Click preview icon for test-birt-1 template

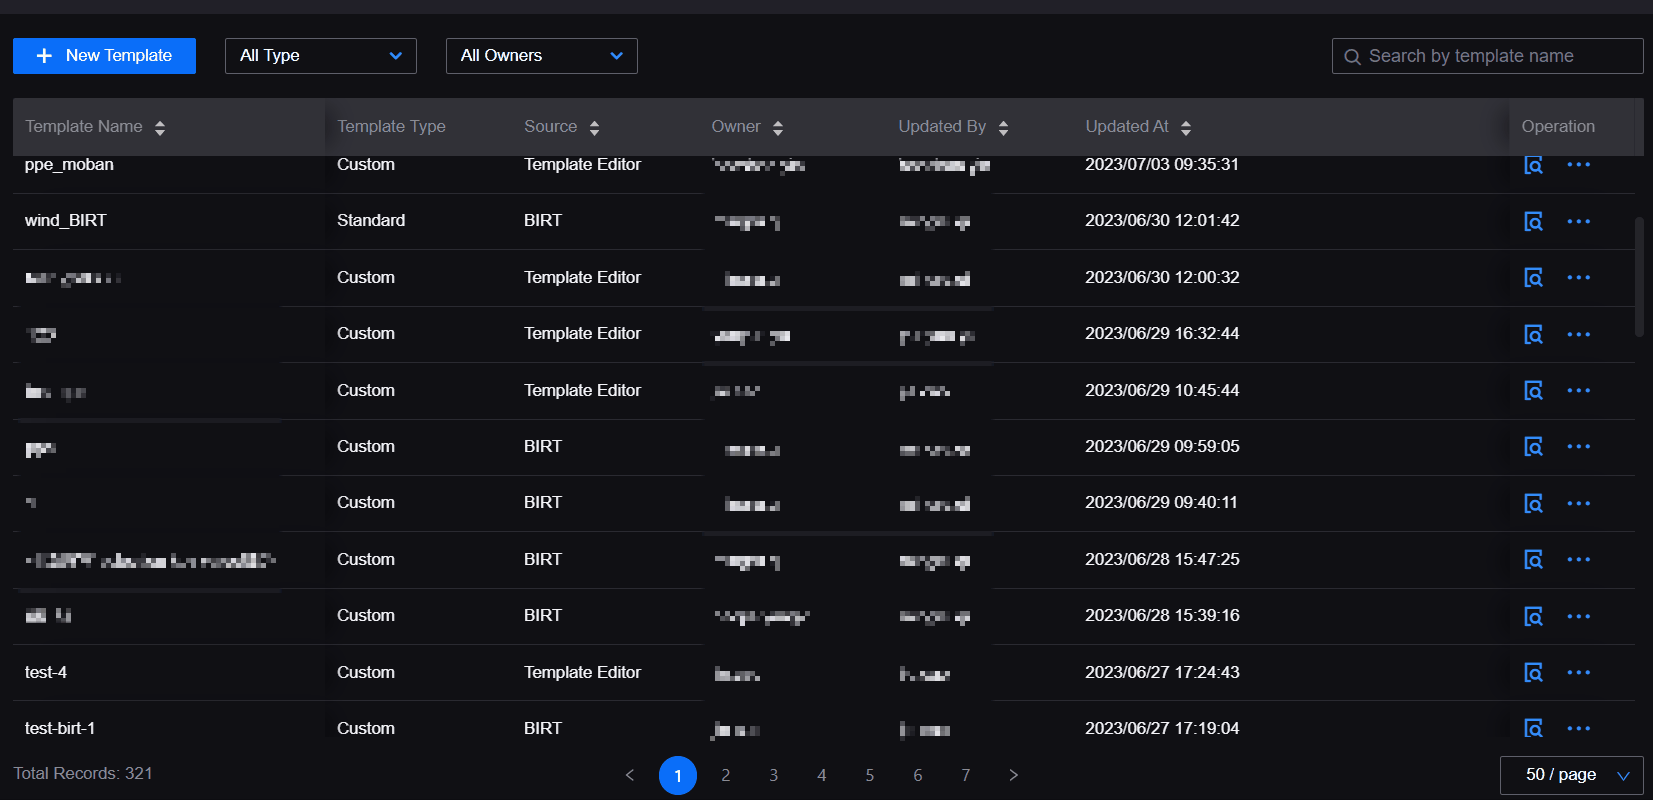(x=1532, y=728)
